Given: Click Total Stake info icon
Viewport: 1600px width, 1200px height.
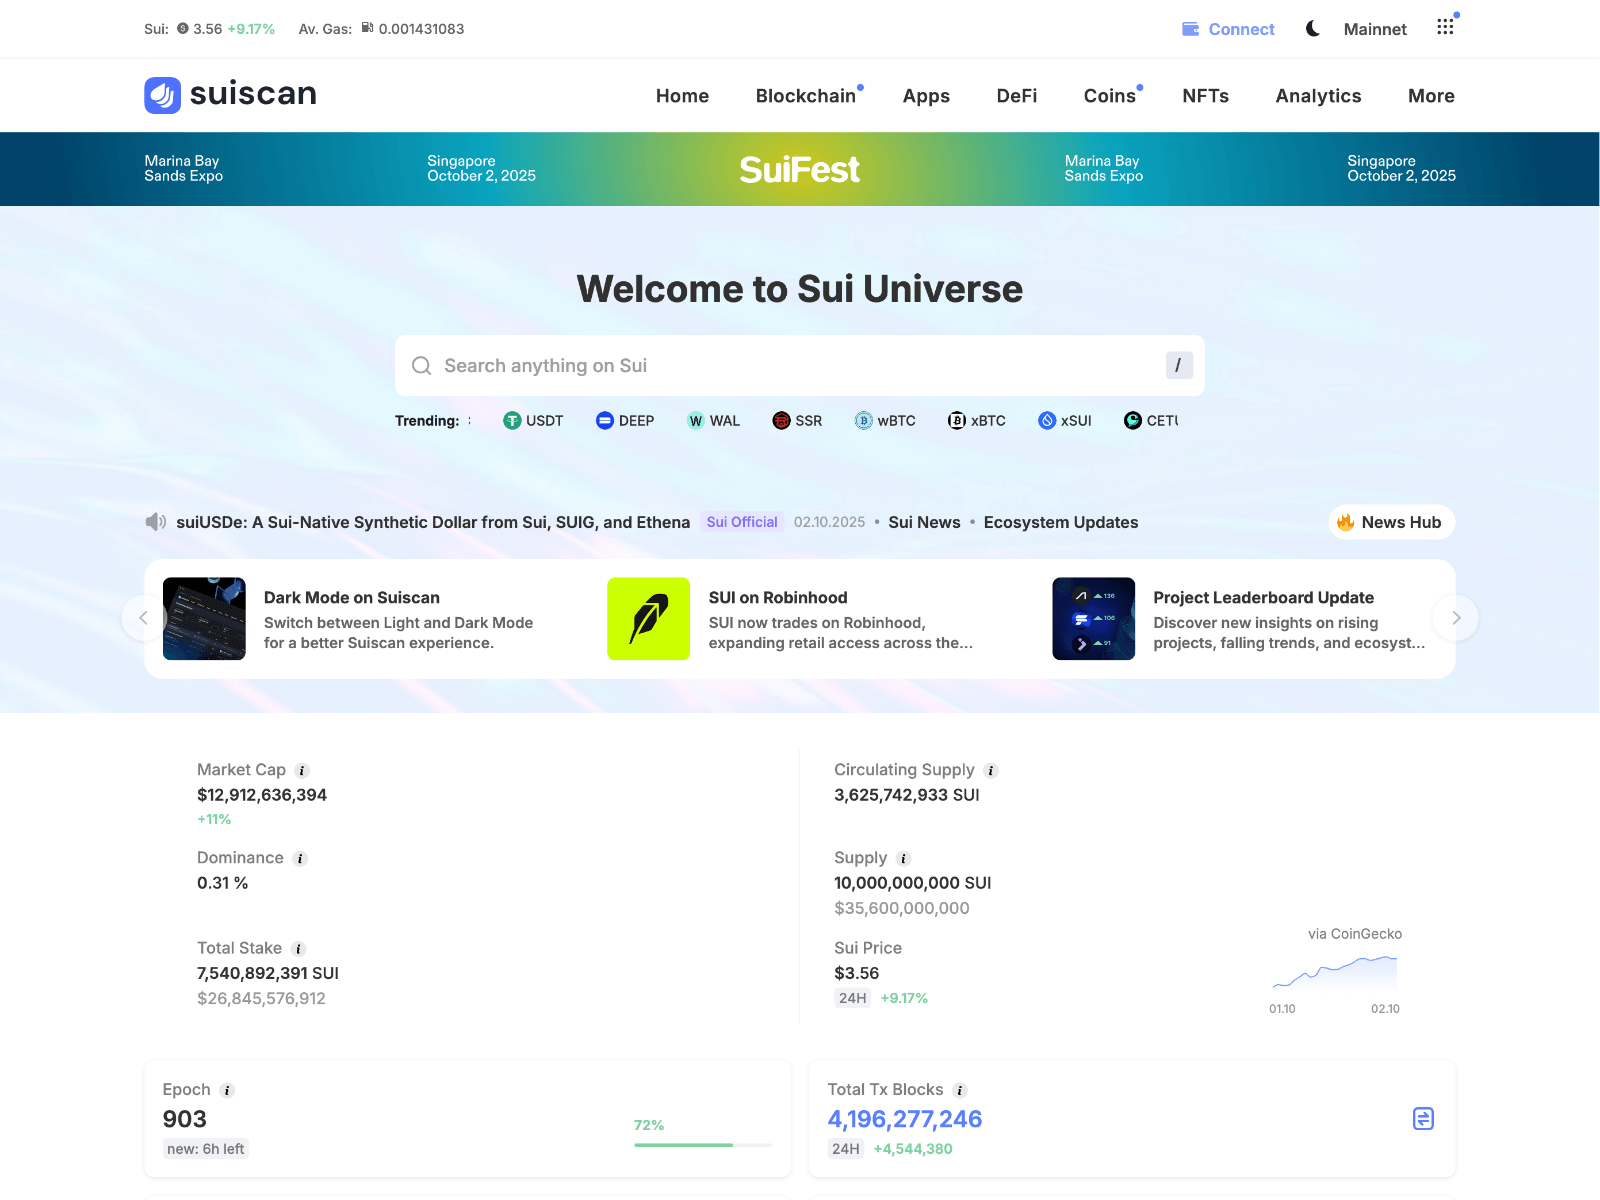Looking at the screenshot, I should (x=298, y=949).
